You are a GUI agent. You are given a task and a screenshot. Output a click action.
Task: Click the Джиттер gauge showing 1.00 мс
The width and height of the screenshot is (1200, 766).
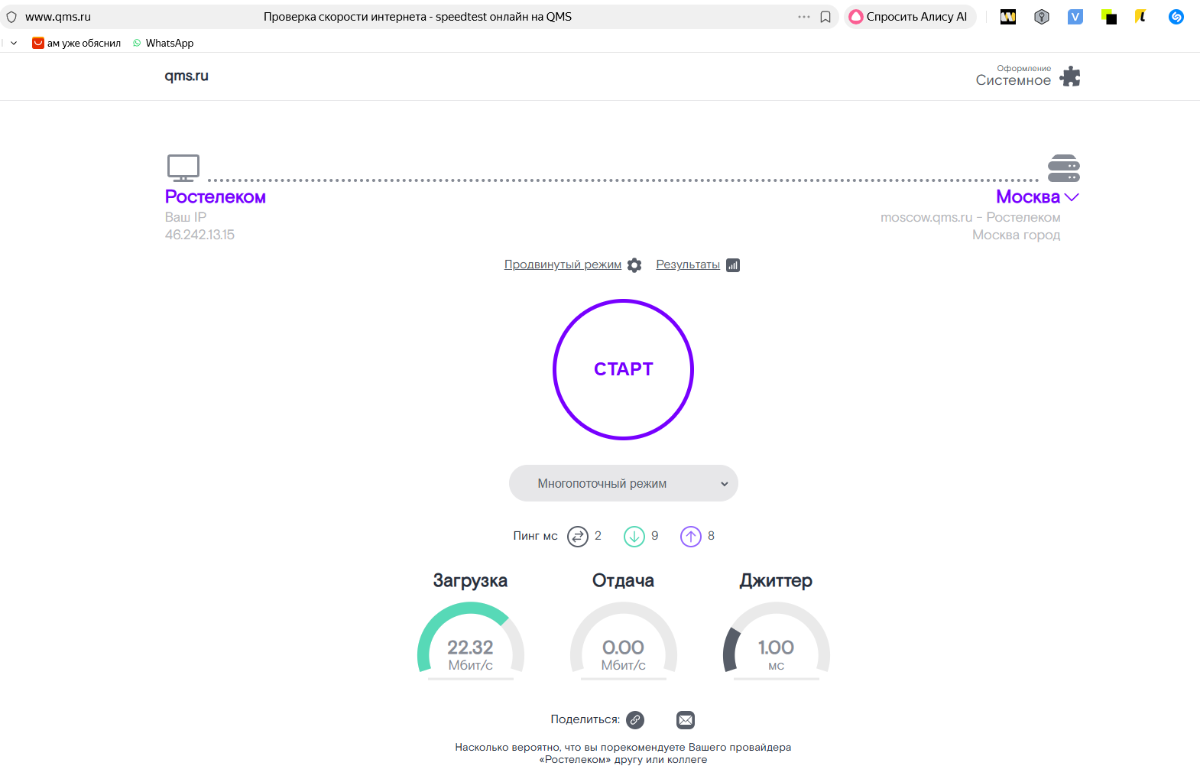coord(776,641)
